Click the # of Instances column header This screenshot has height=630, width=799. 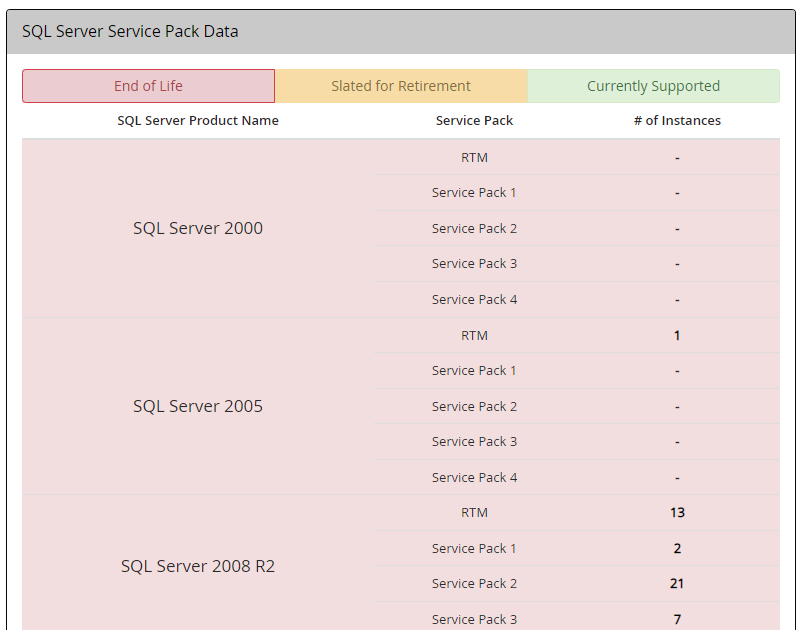pyautogui.click(x=677, y=121)
